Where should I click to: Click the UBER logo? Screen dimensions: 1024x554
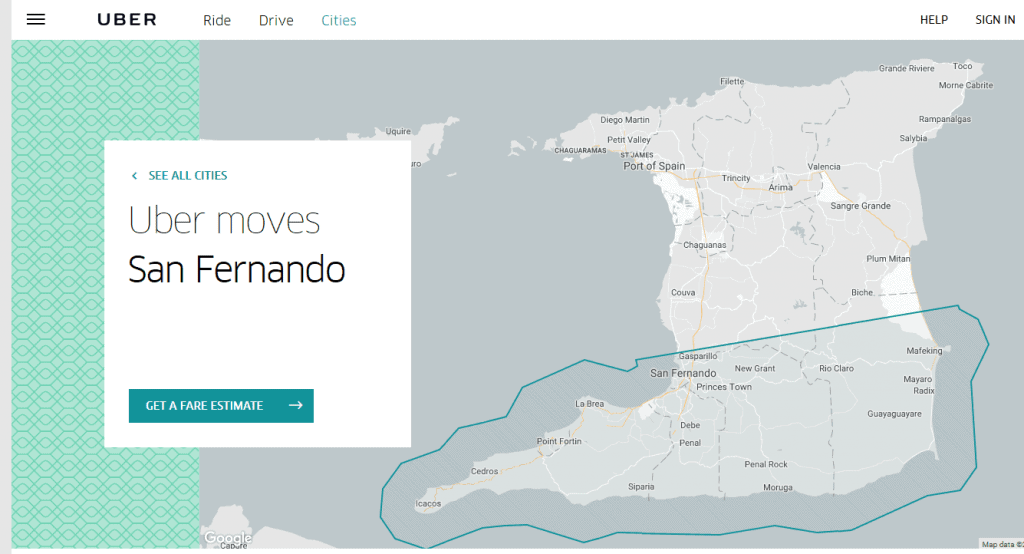(127, 20)
